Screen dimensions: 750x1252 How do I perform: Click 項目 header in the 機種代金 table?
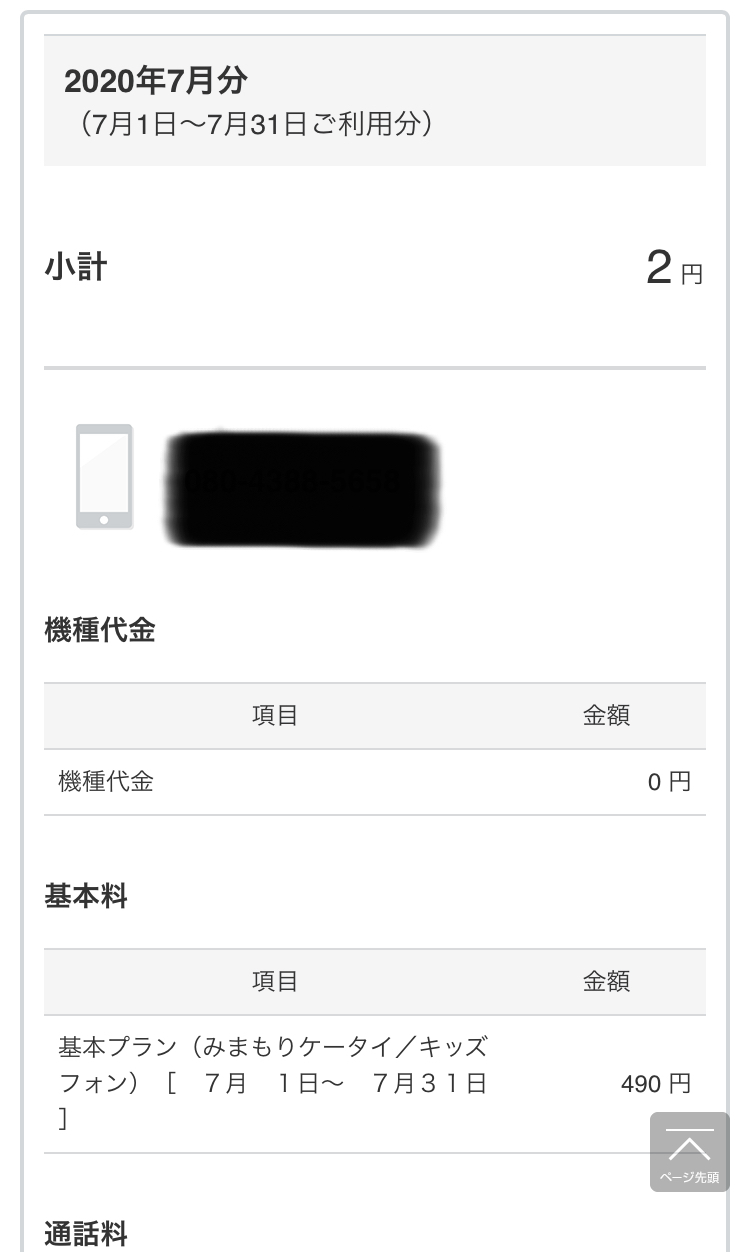(x=275, y=716)
